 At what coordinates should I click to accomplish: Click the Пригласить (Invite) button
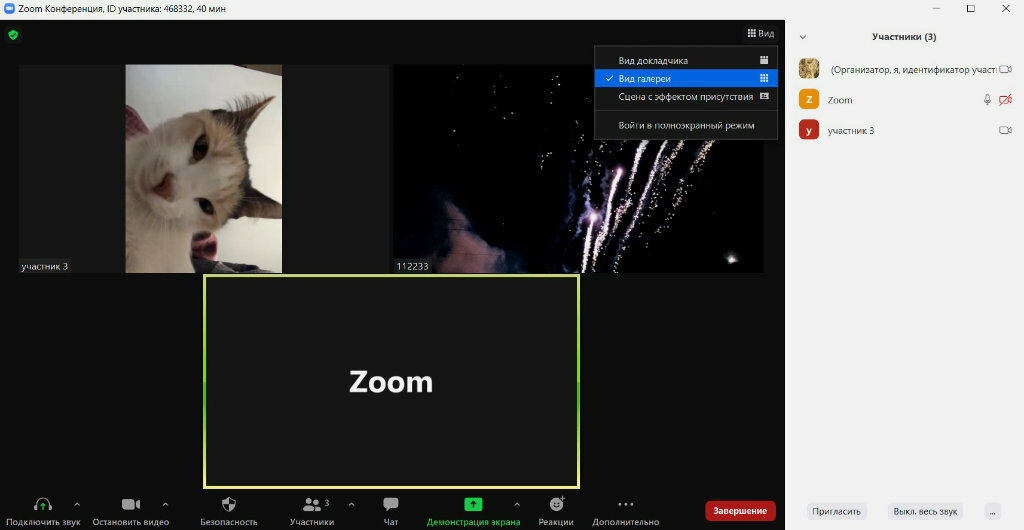(x=836, y=511)
